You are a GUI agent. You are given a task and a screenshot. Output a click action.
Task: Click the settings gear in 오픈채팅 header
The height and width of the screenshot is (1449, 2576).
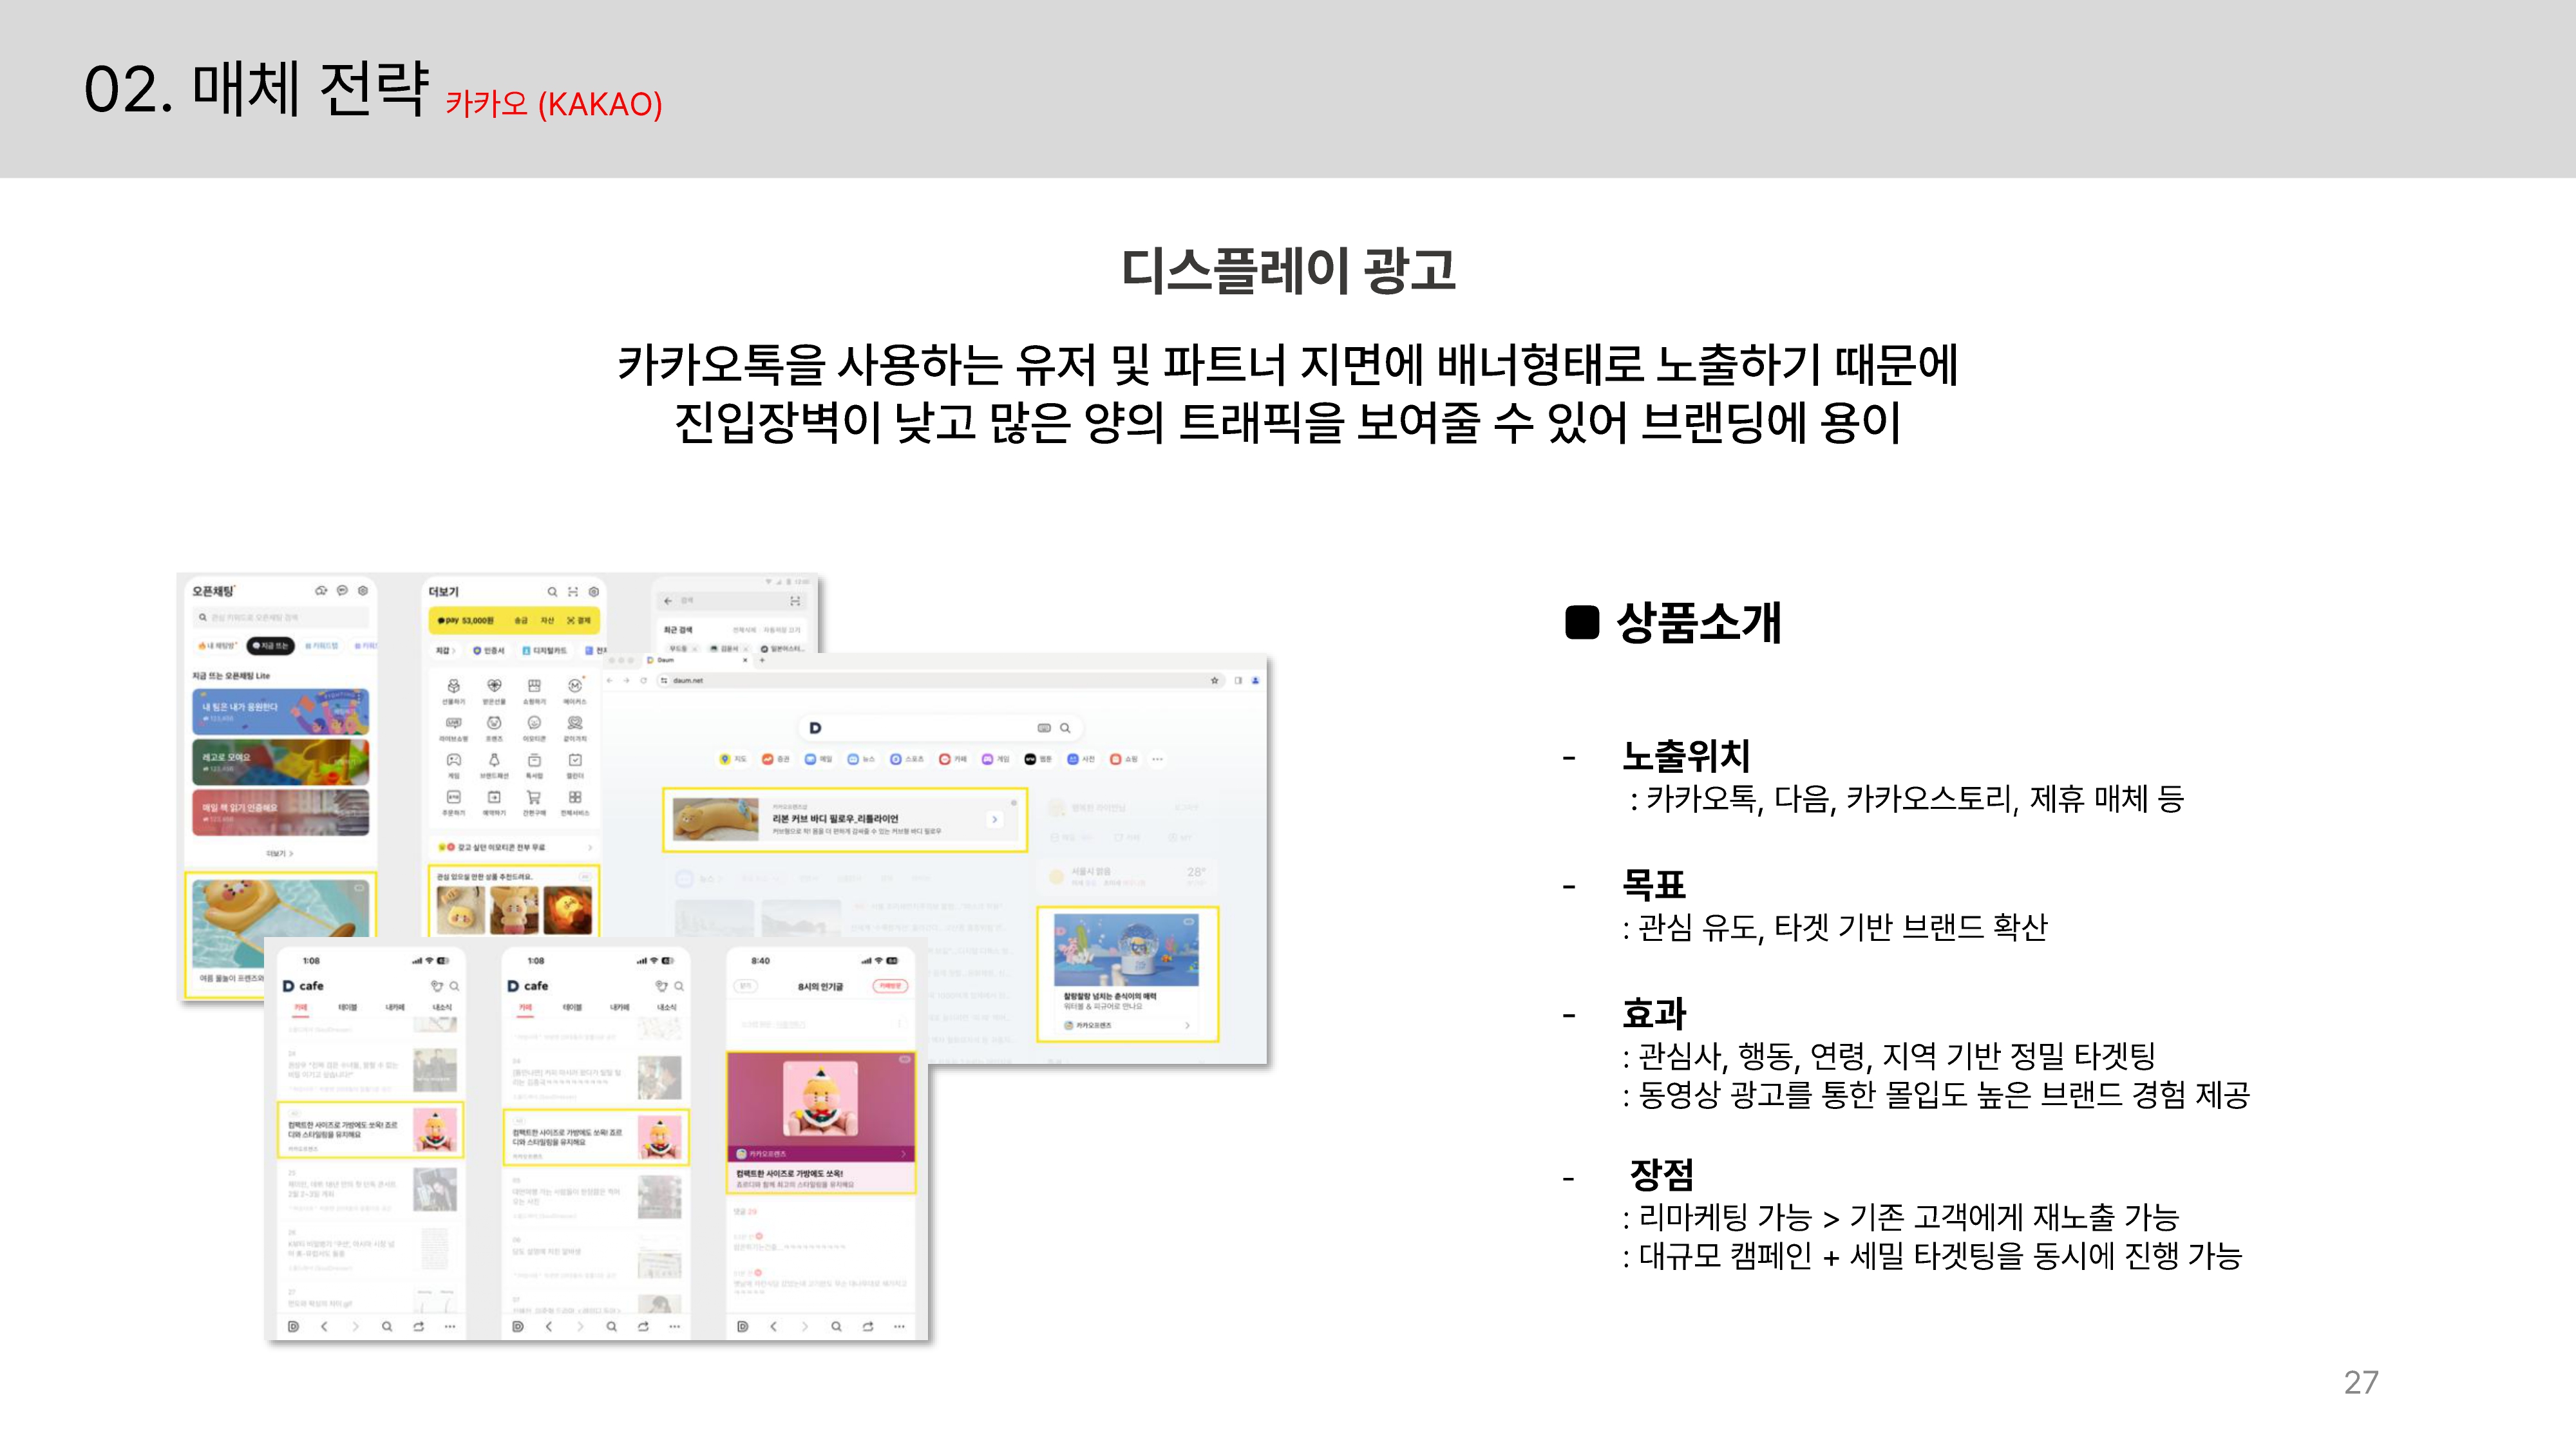(x=363, y=591)
